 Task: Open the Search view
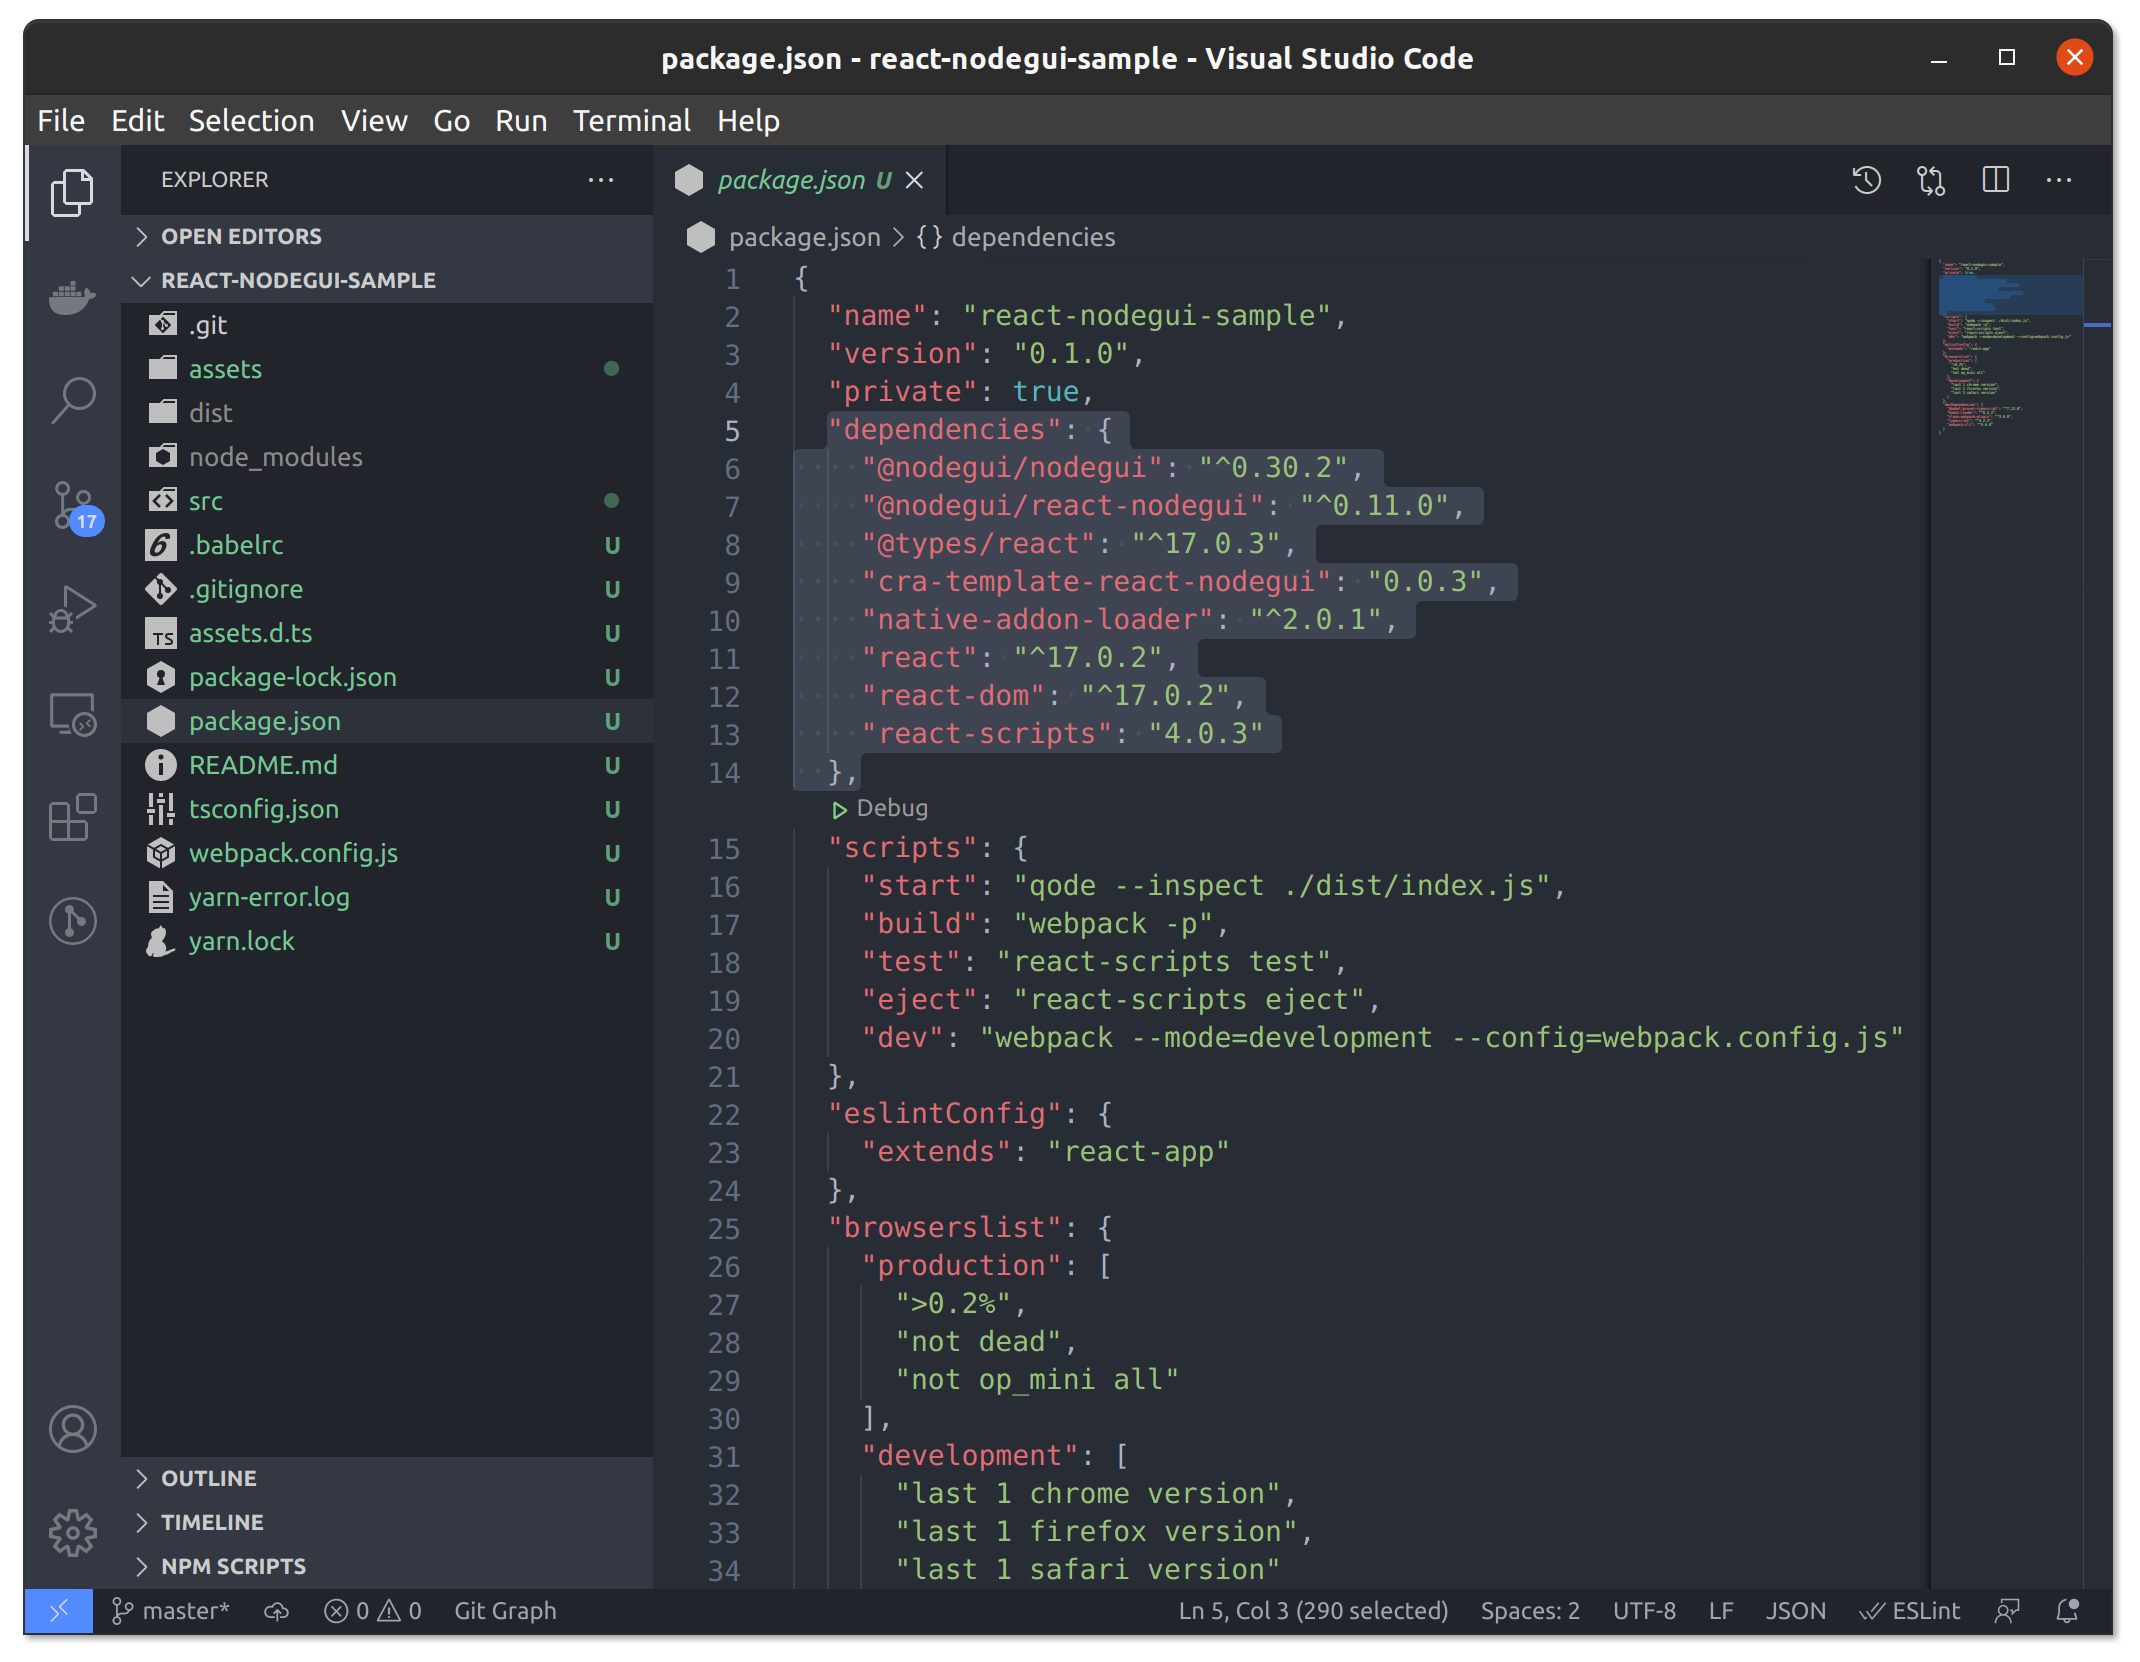(x=71, y=397)
